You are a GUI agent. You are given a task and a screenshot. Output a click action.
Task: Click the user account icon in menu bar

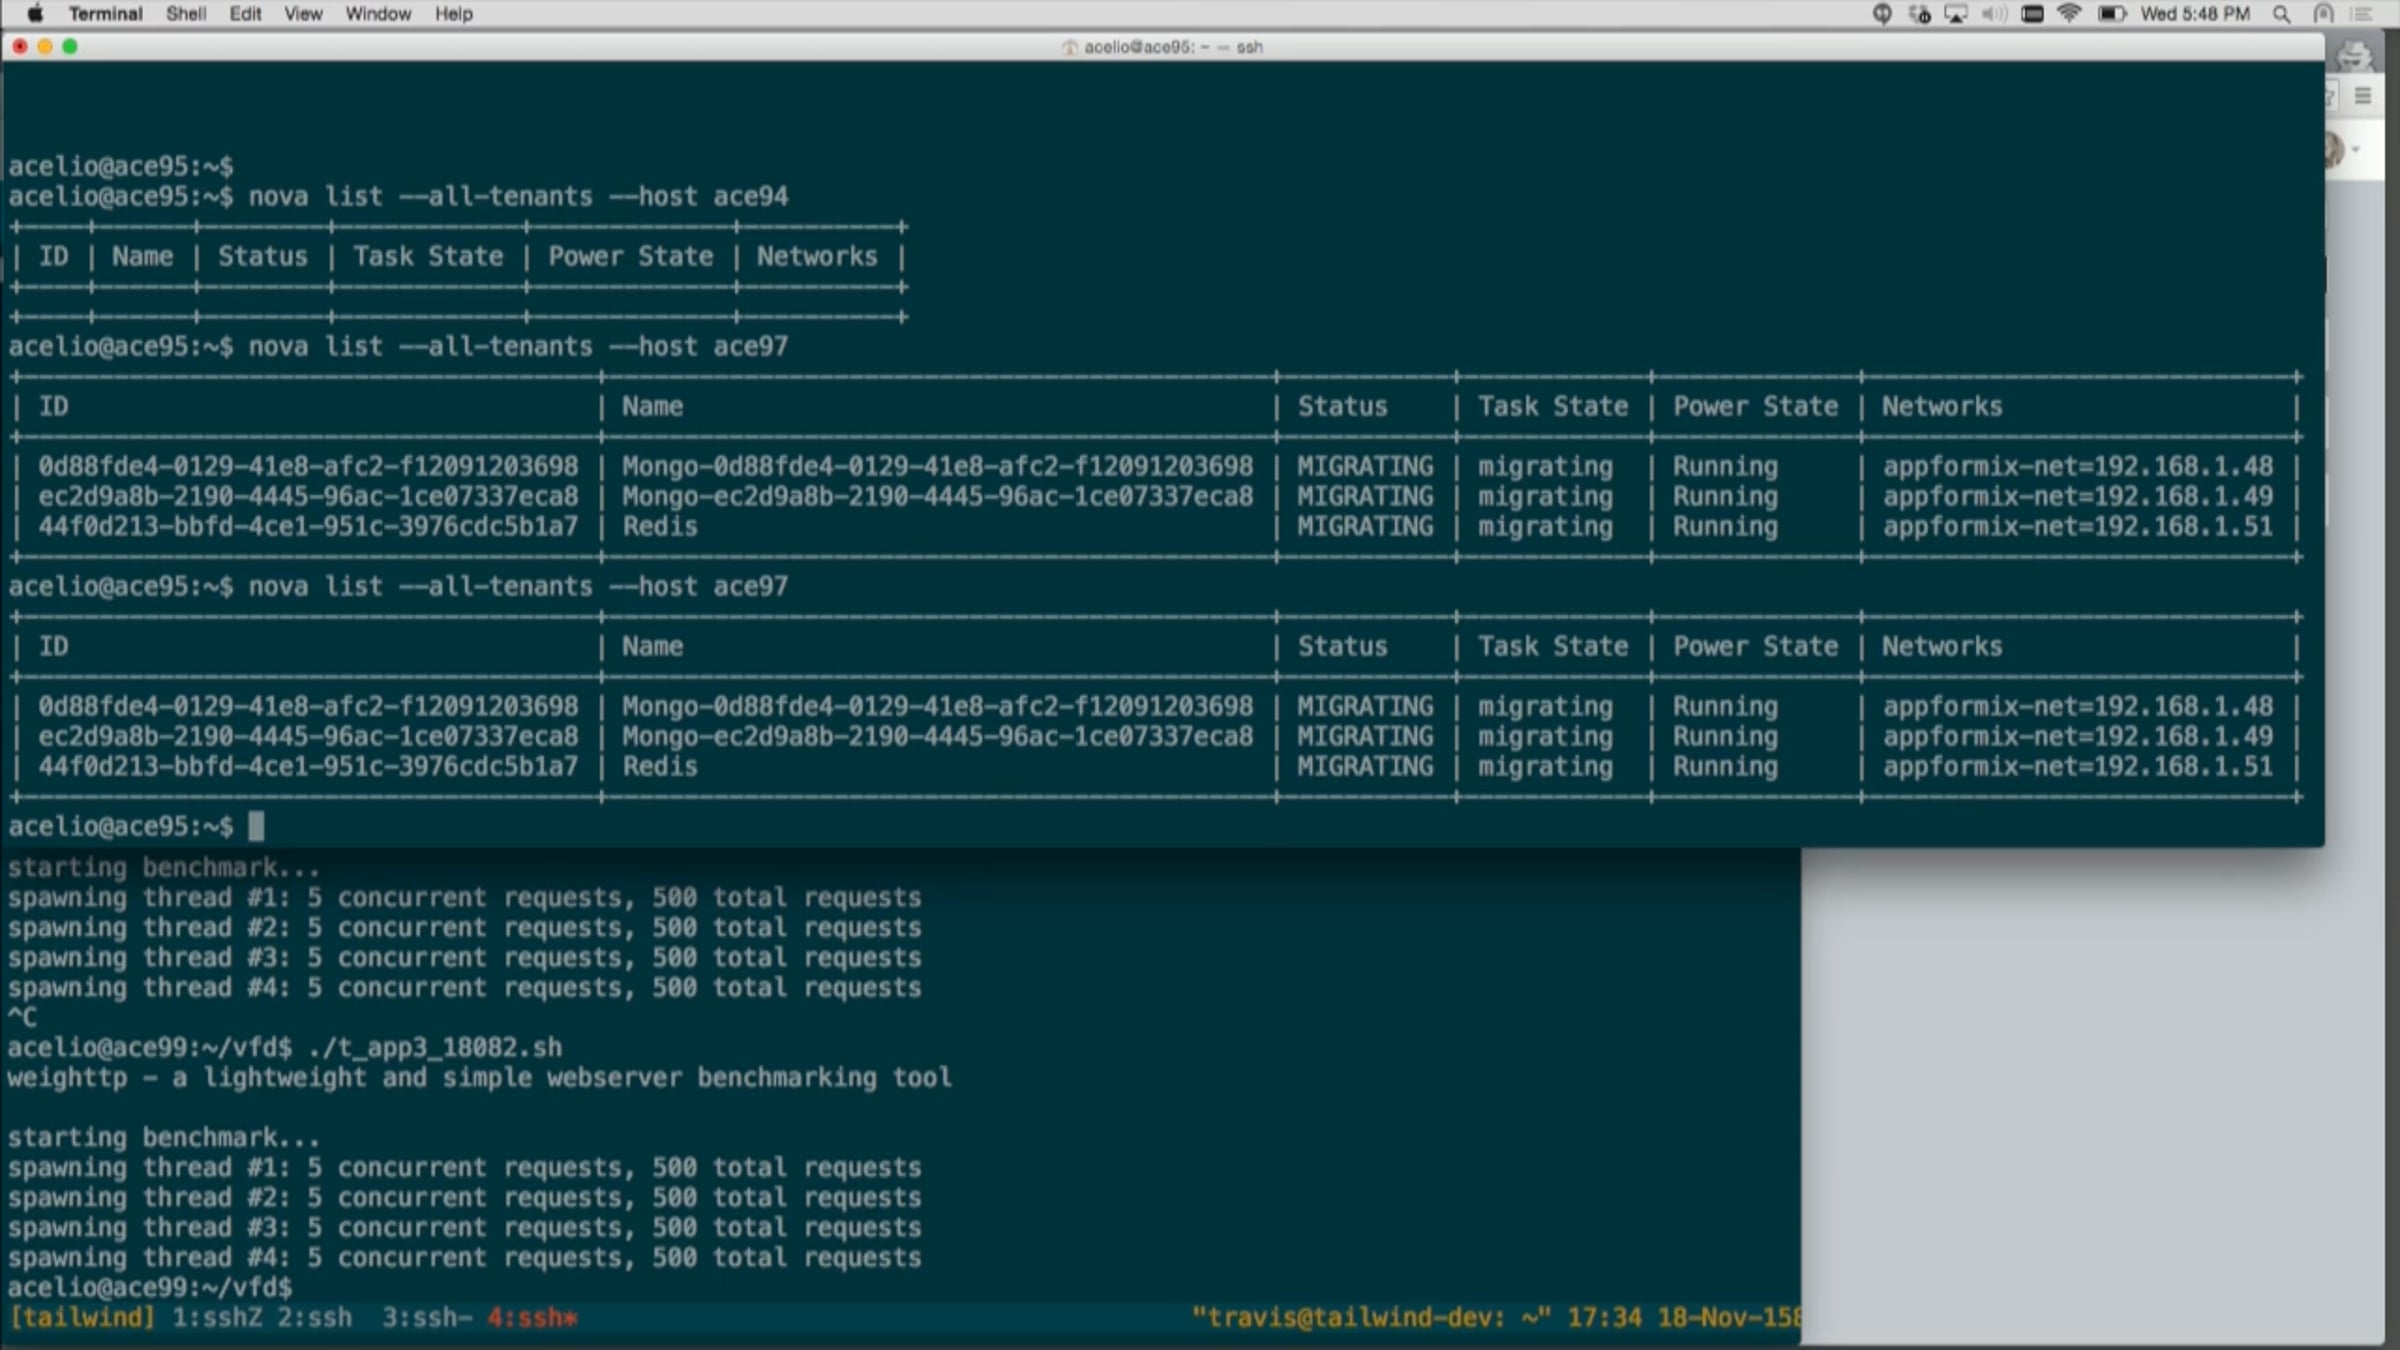[2323, 14]
